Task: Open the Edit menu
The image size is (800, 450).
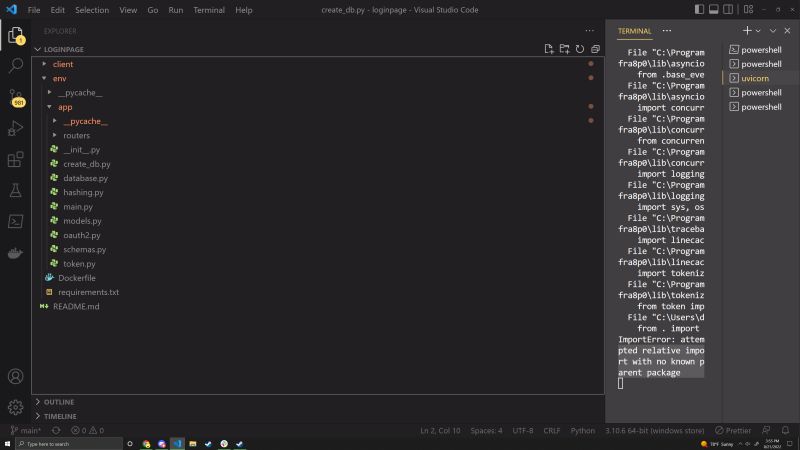Action: (x=58, y=10)
